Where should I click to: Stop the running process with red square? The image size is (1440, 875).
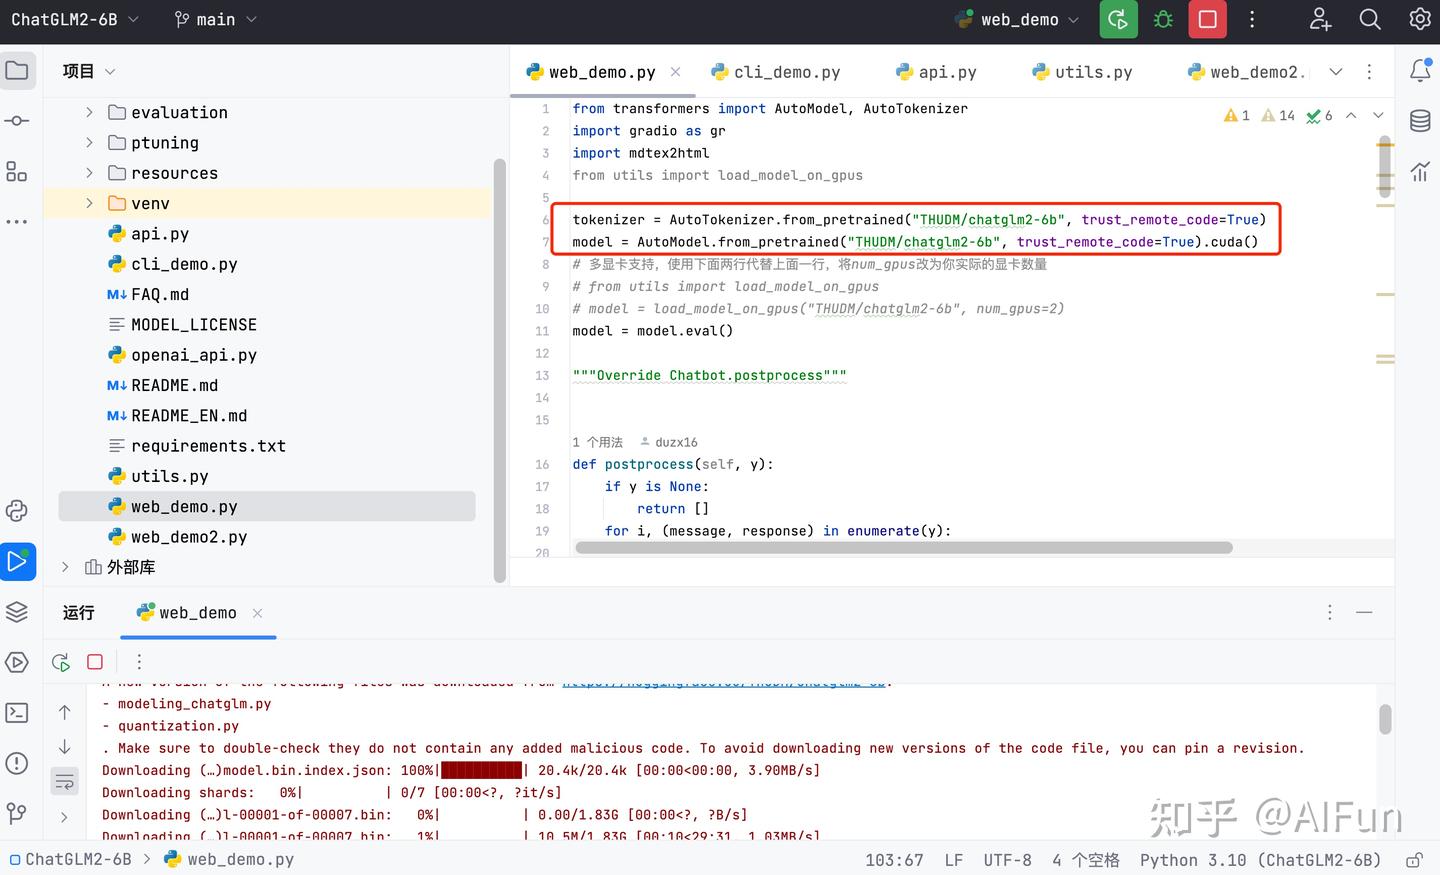[x=1207, y=20]
